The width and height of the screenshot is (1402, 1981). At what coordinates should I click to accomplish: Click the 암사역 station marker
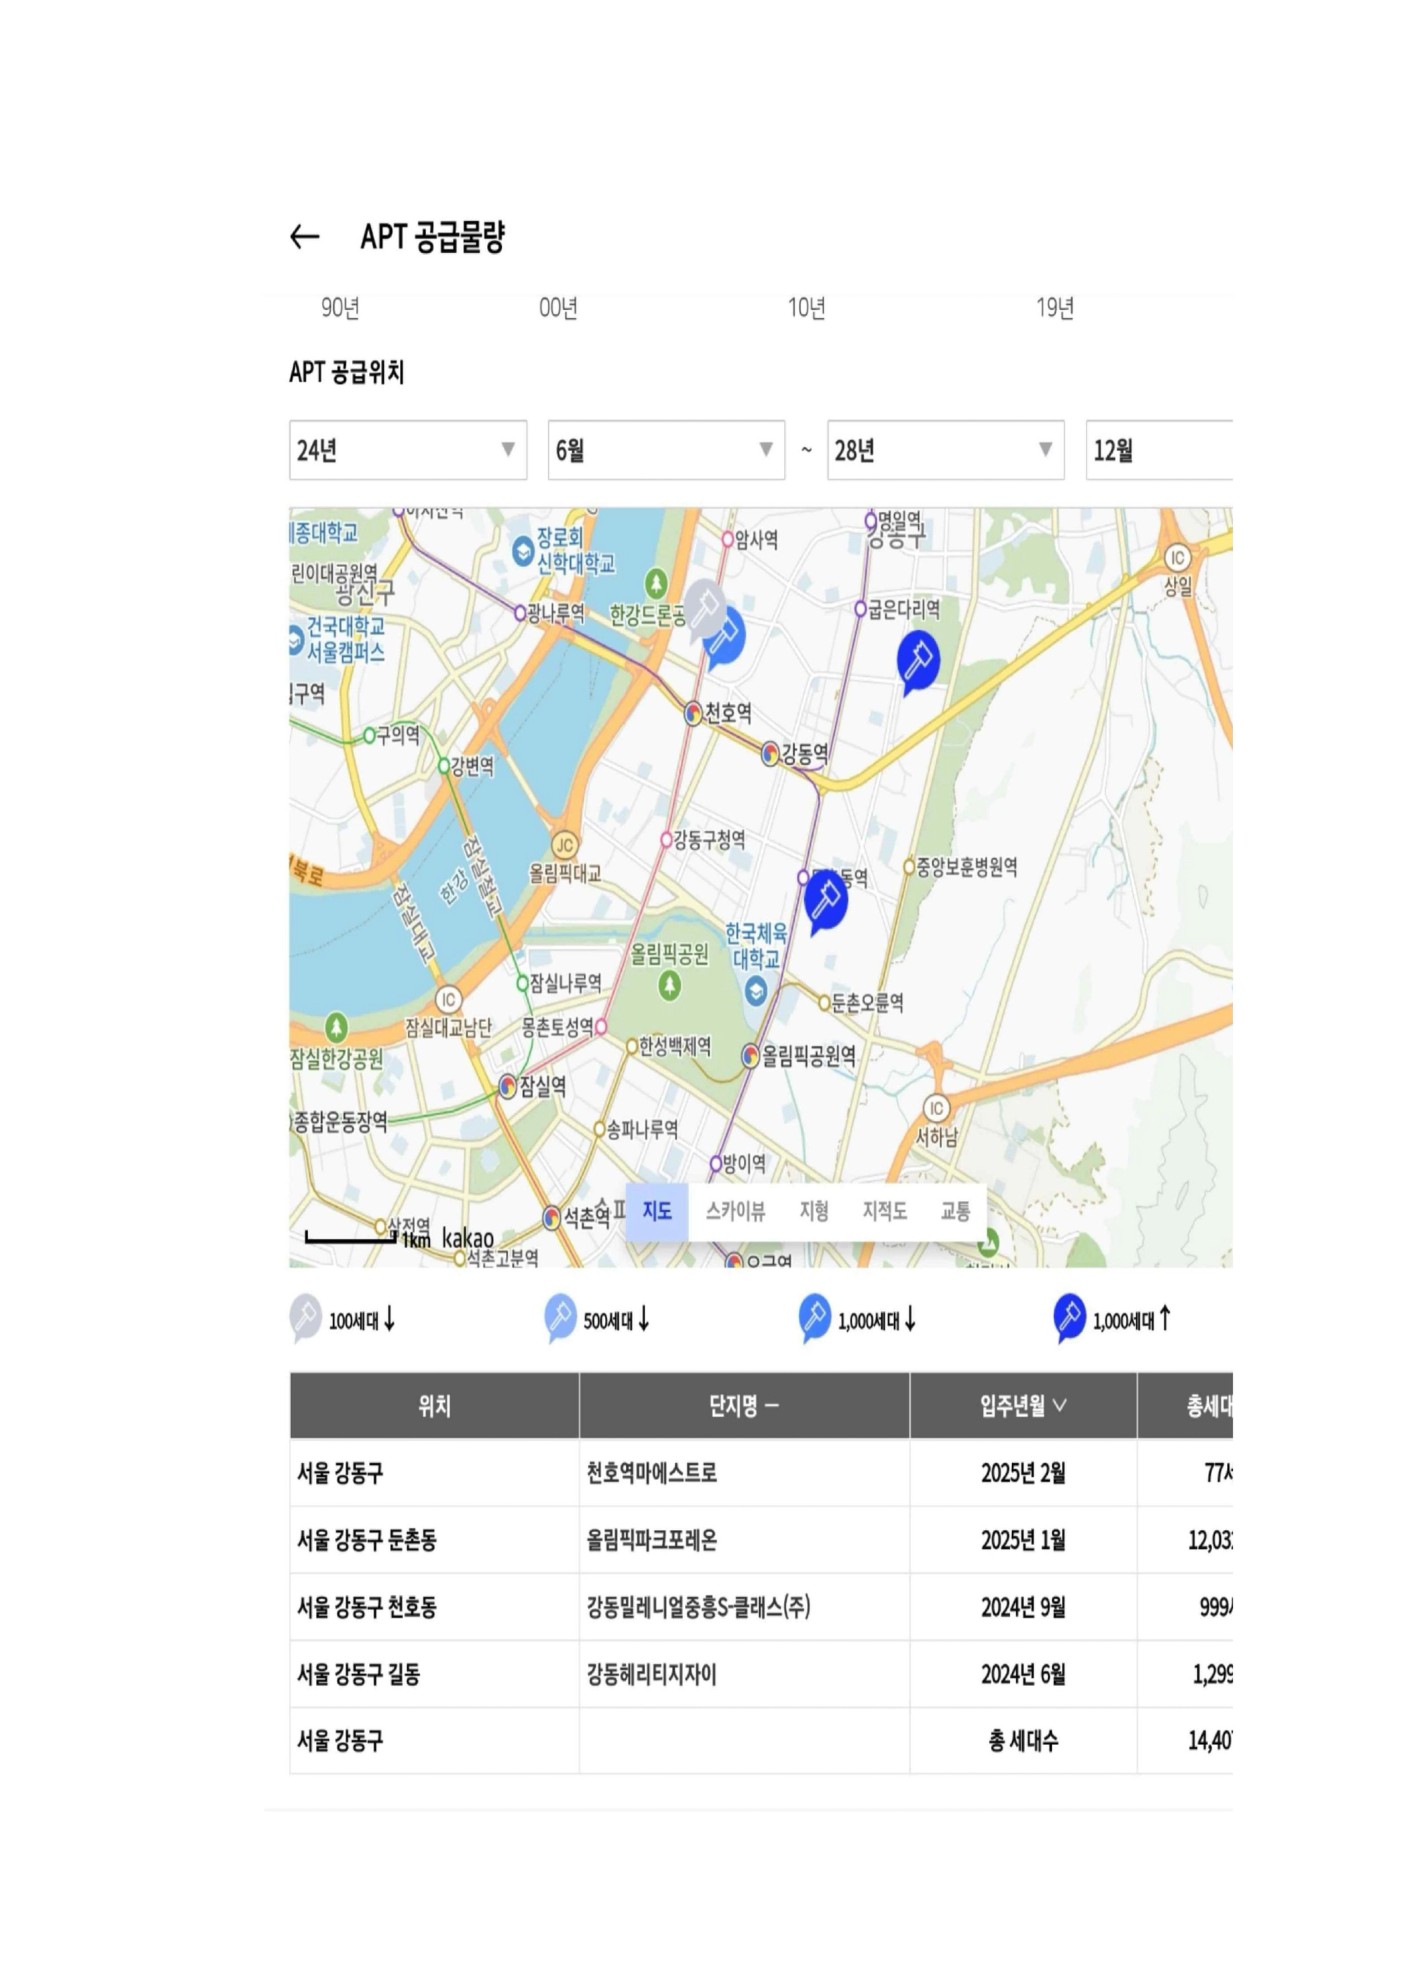coord(728,540)
